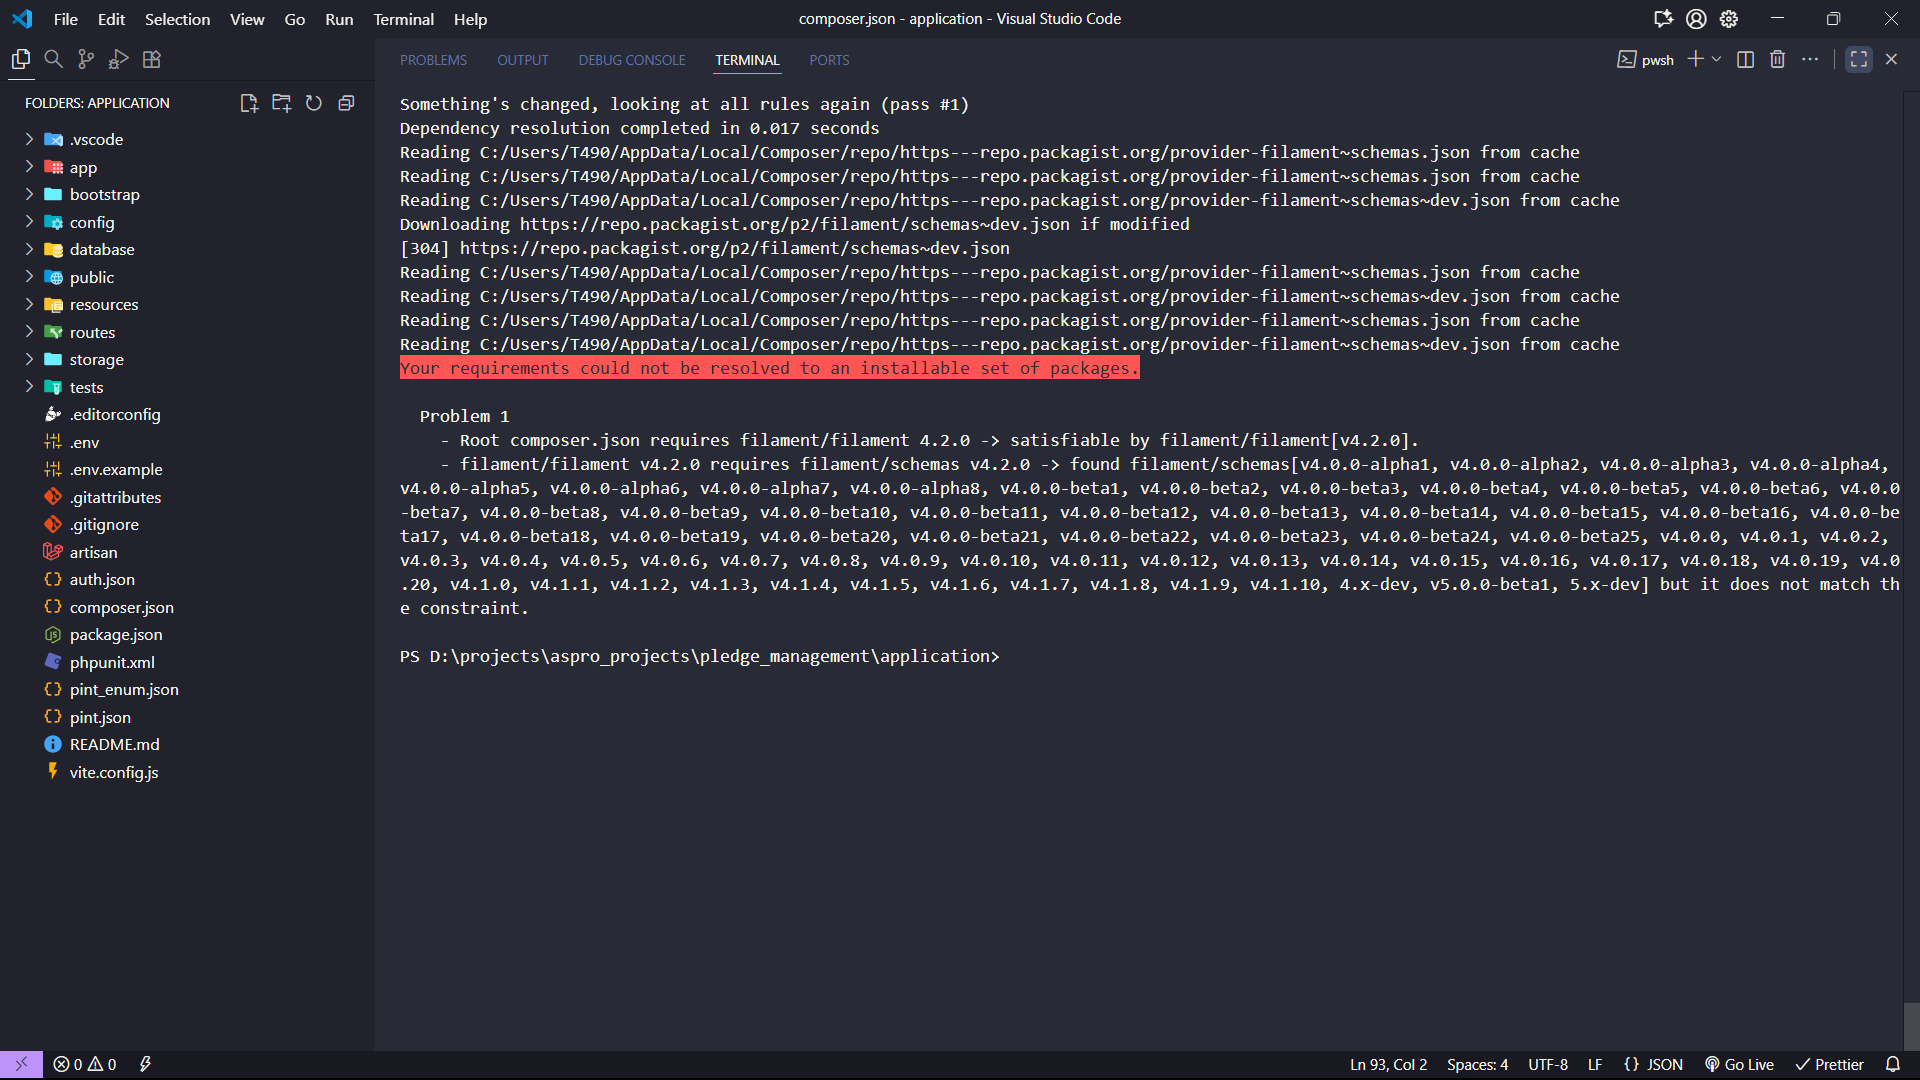
Task: Expand the database folder
Action: coord(102,249)
